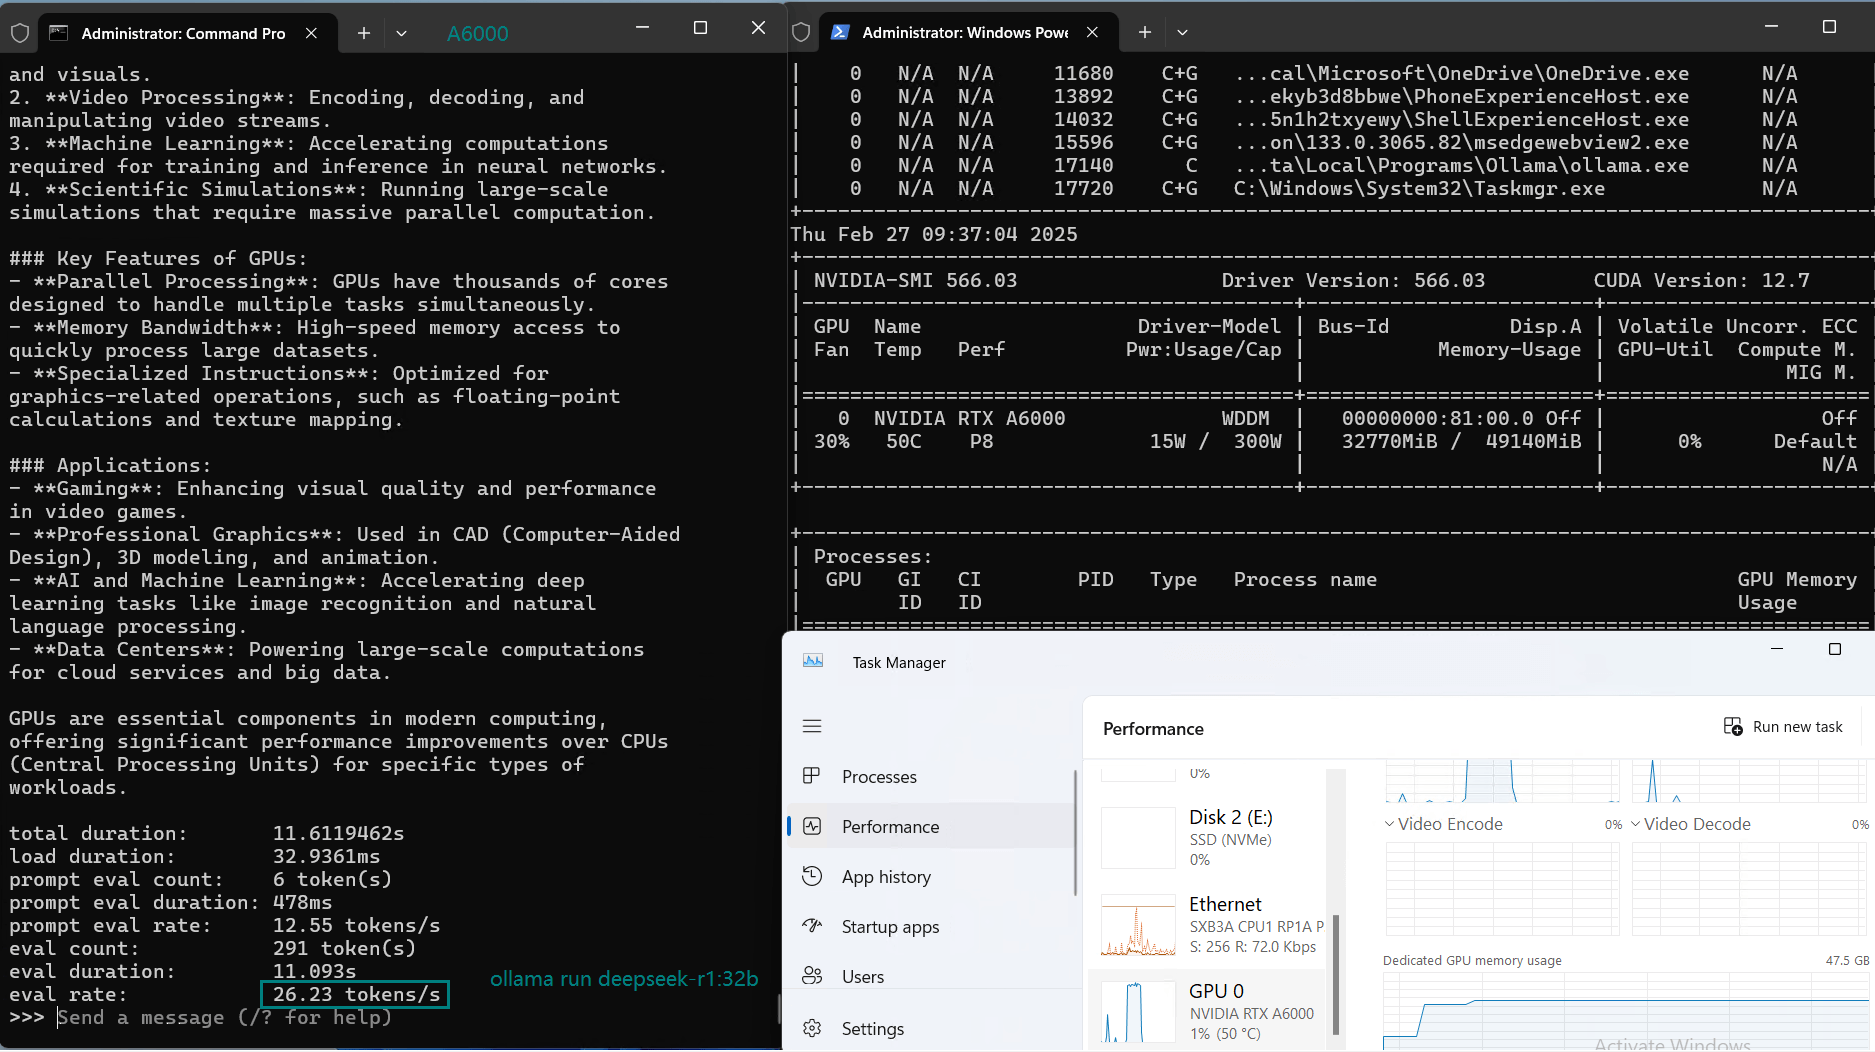Click the 26.23 tokens/s eval rate value
Image resolution: width=1875 pixels, height=1052 pixels.
coord(356,994)
